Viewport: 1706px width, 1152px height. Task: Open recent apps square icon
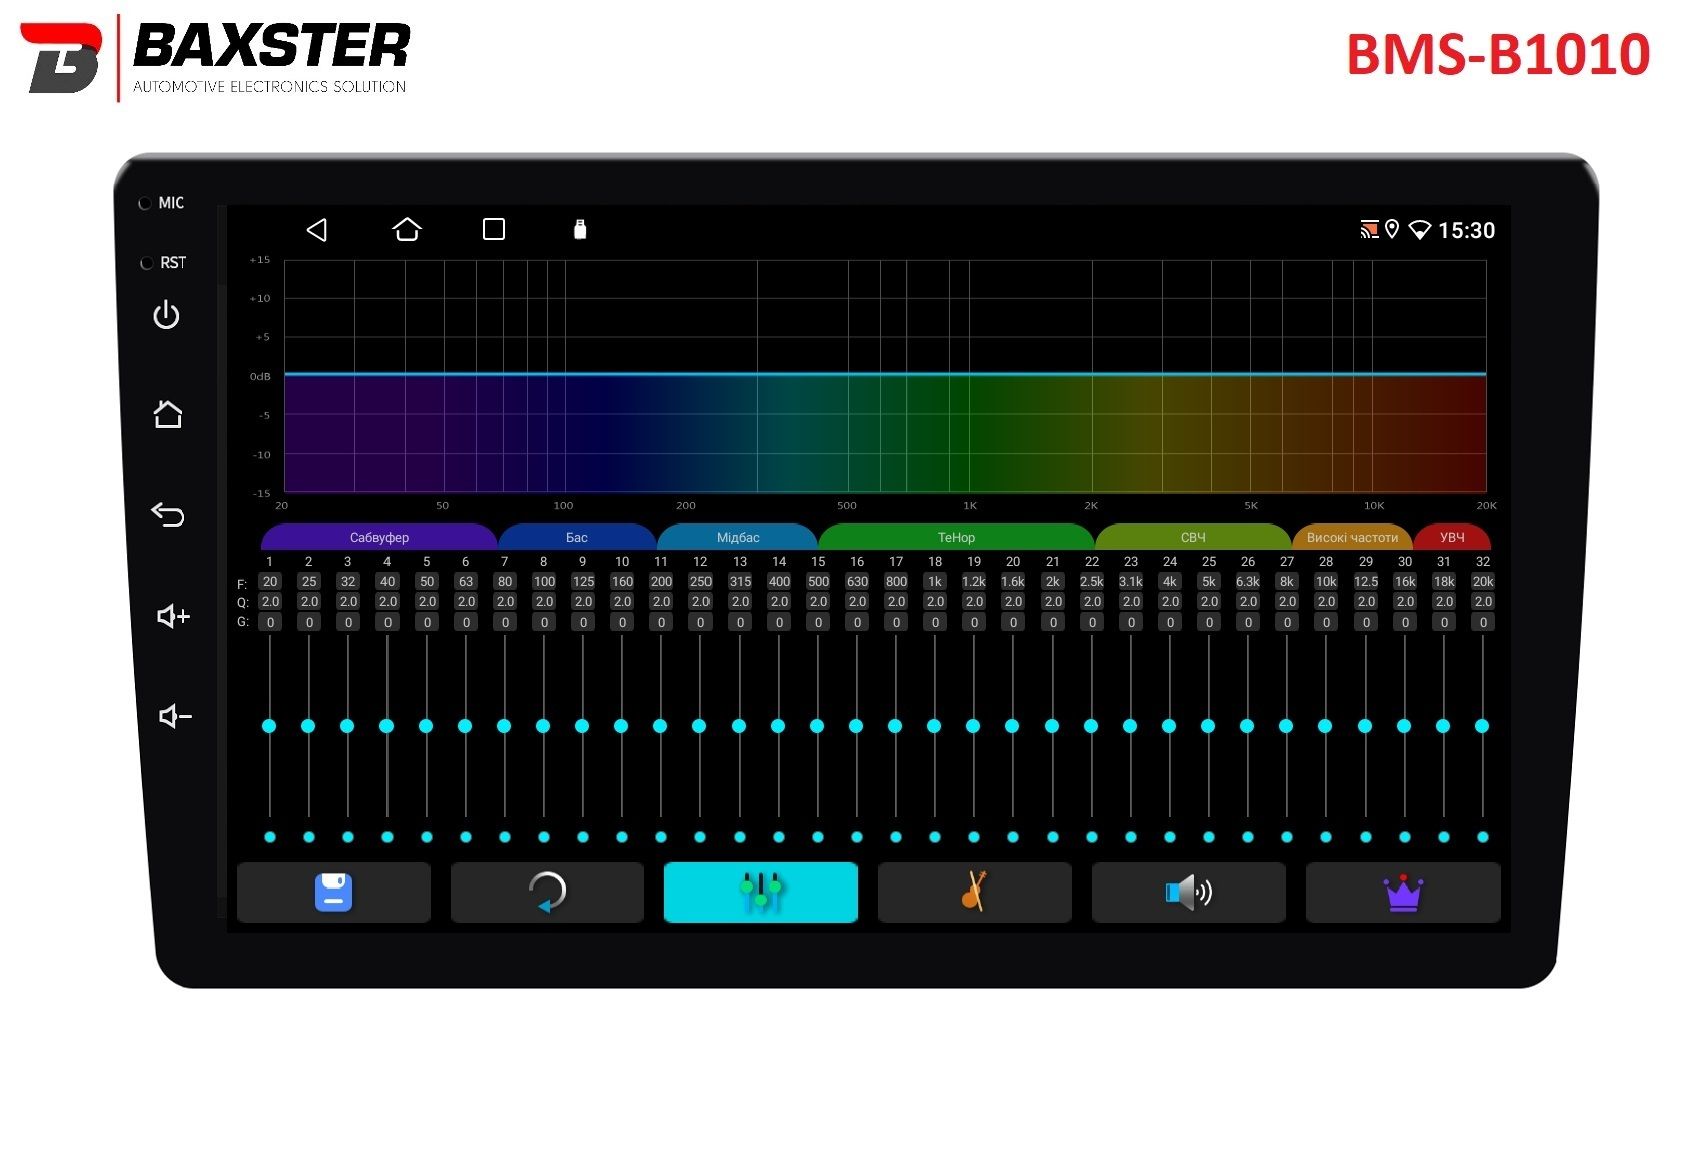tap(494, 230)
